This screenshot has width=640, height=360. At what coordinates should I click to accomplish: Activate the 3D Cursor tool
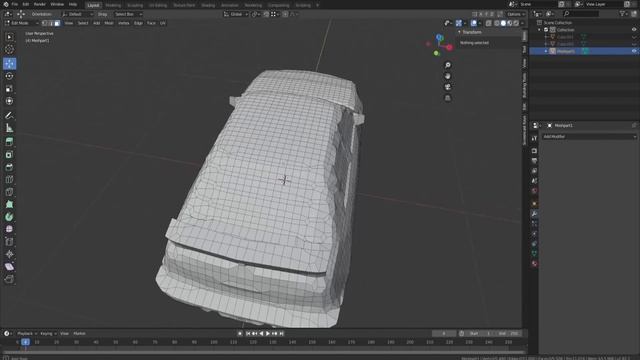click(9, 49)
